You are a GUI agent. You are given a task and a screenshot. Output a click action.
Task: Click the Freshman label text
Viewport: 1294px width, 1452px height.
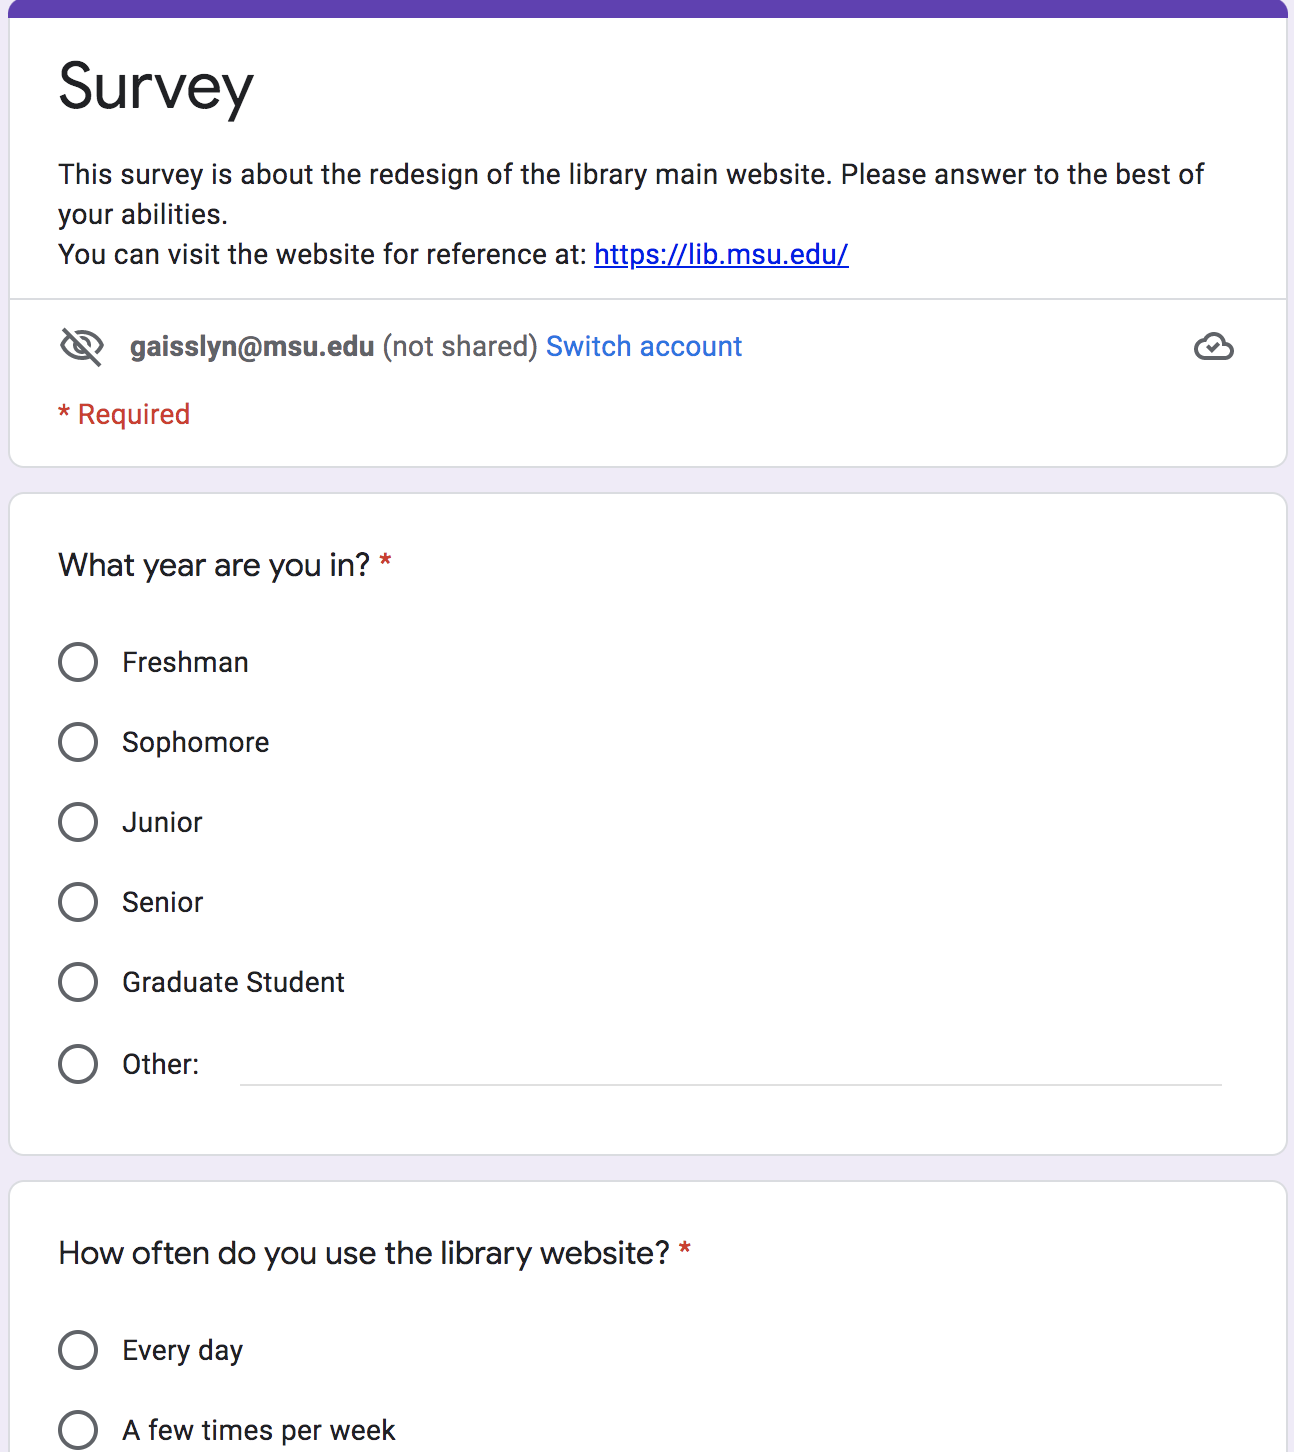tap(185, 662)
